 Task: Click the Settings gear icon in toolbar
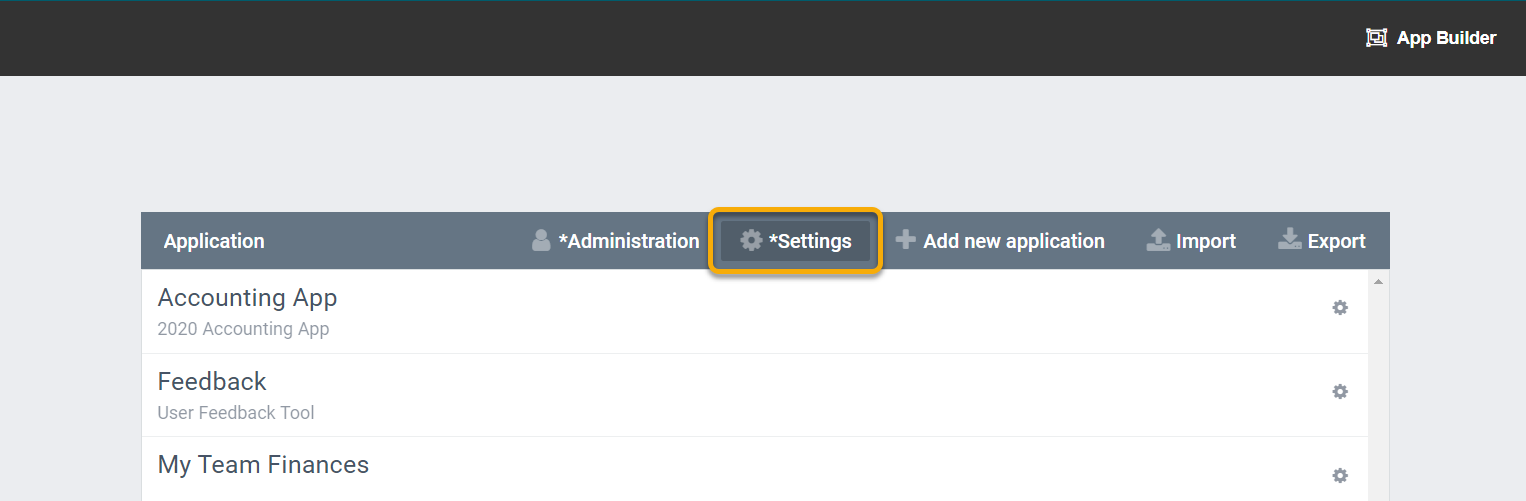click(x=751, y=240)
